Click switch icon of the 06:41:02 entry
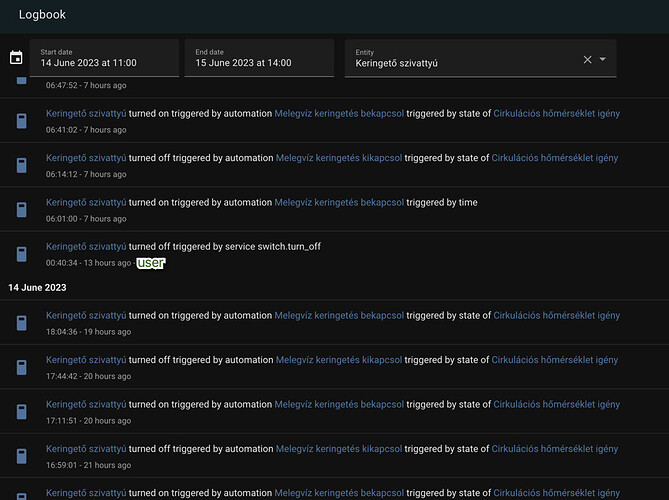The height and width of the screenshot is (500, 669). click(20, 121)
